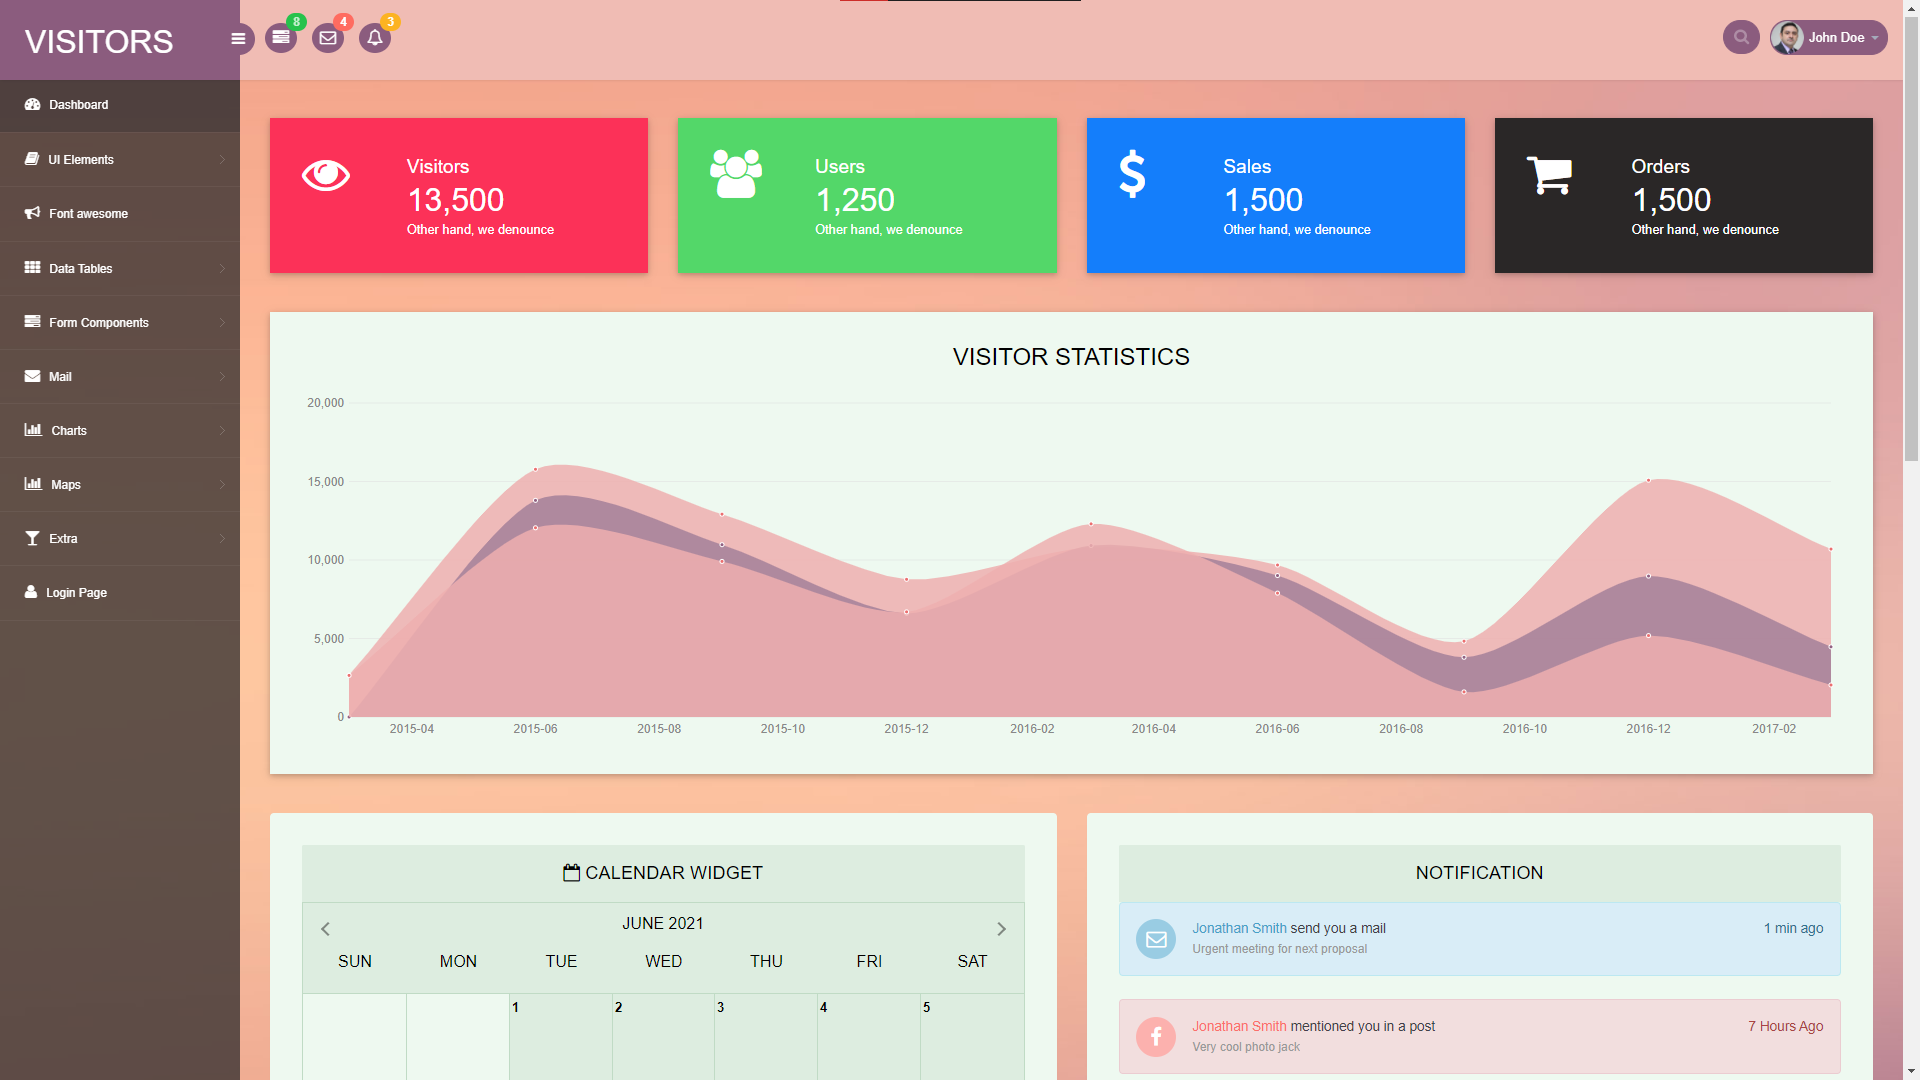Open the tasks icon with badge 8

pyautogui.click(x=281, y=38)
